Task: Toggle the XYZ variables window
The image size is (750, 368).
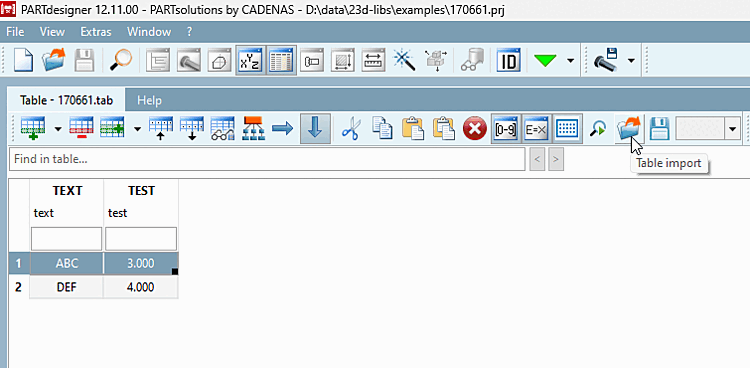Action: [x=250, y=61]
